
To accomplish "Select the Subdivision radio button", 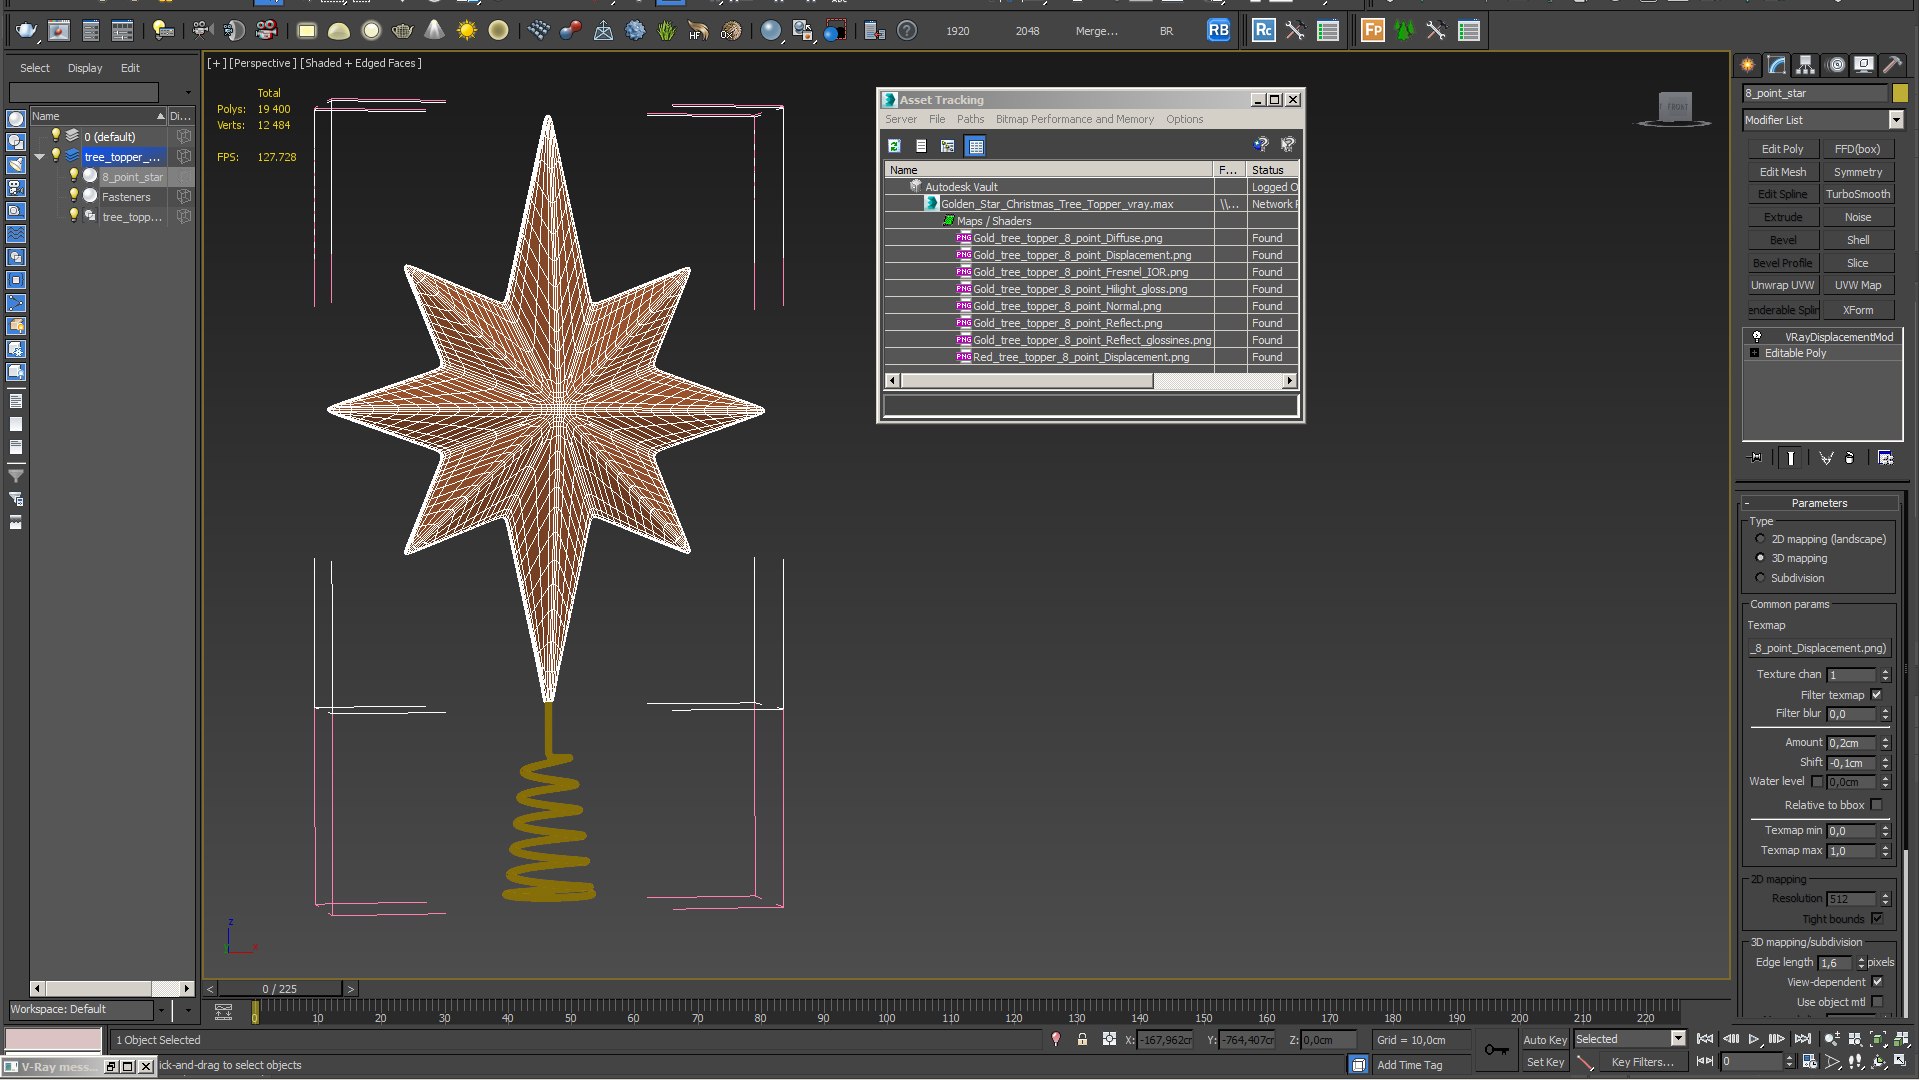I will pyautogui.click(x=1760, y=578).
